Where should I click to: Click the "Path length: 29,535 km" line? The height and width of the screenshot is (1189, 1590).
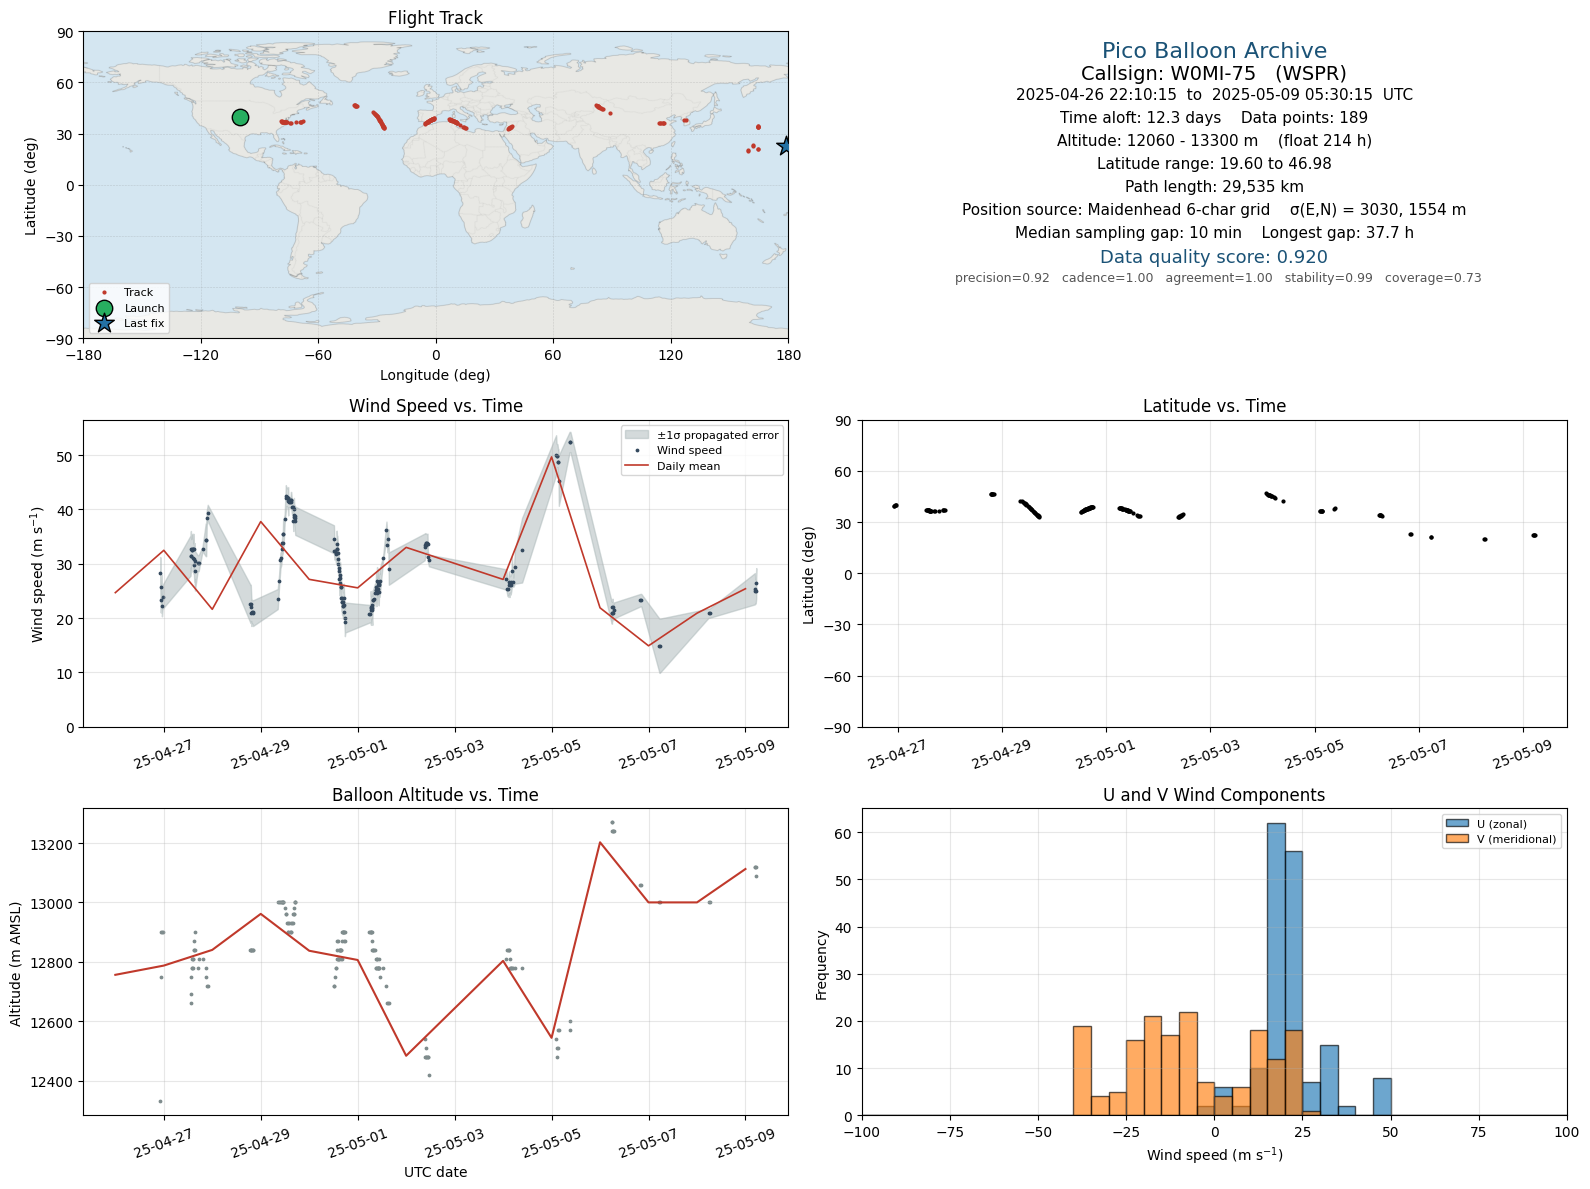(1214, 187)
